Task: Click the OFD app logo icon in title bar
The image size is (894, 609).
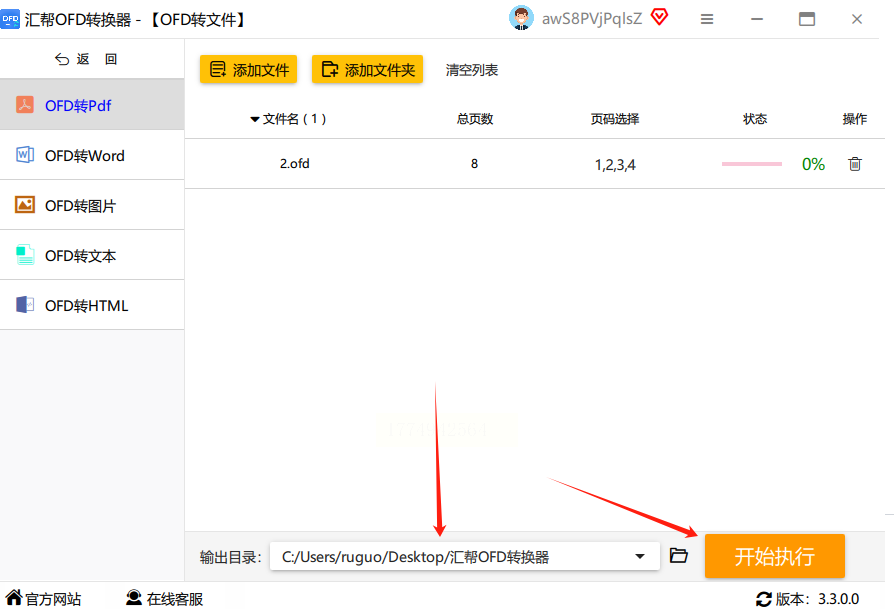Action: tap(10, 19)
